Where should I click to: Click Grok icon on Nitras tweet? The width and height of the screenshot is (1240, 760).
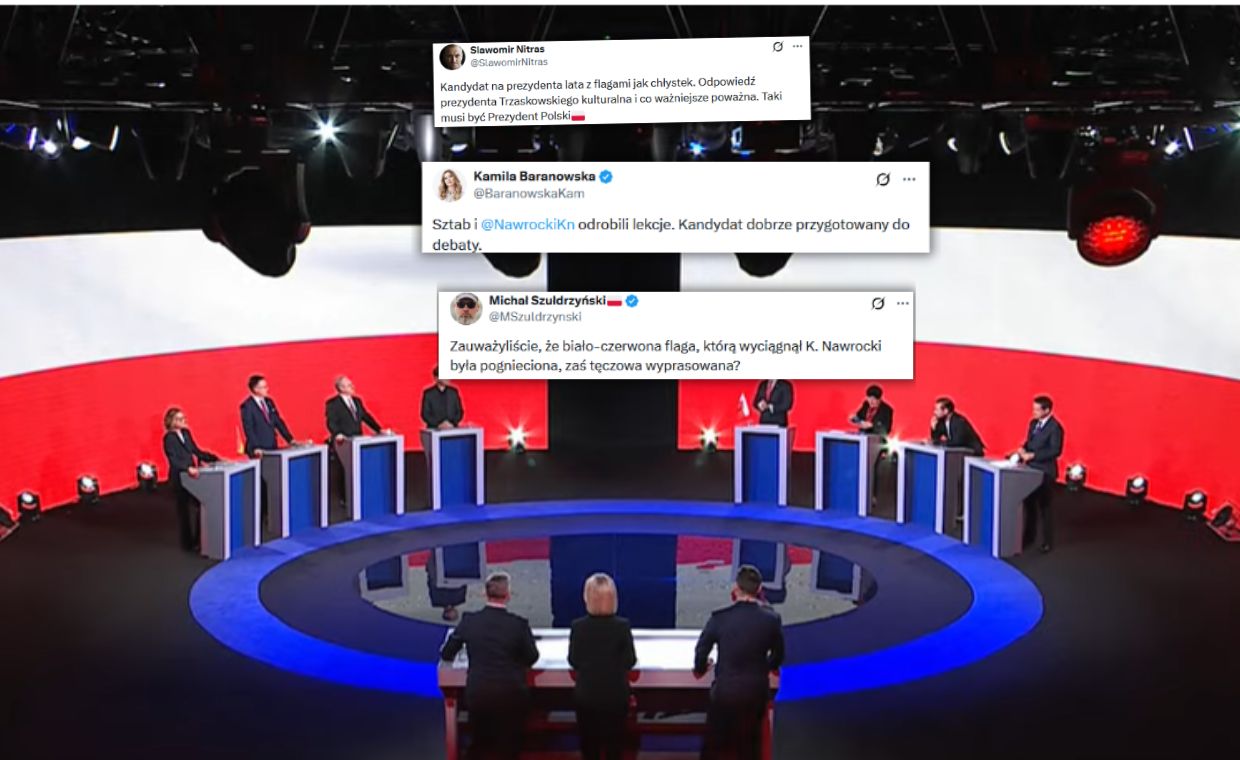click(x=778, y=46)
